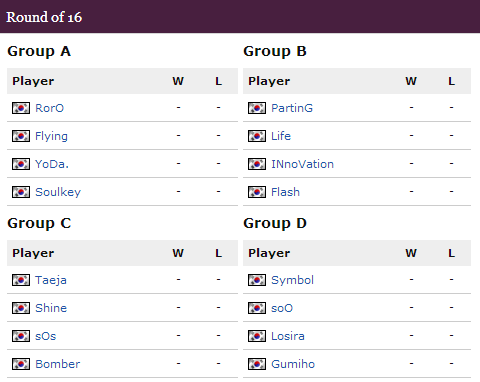The image size is (480, 382).
Task: Click the Group D heading
Action: 275,224
